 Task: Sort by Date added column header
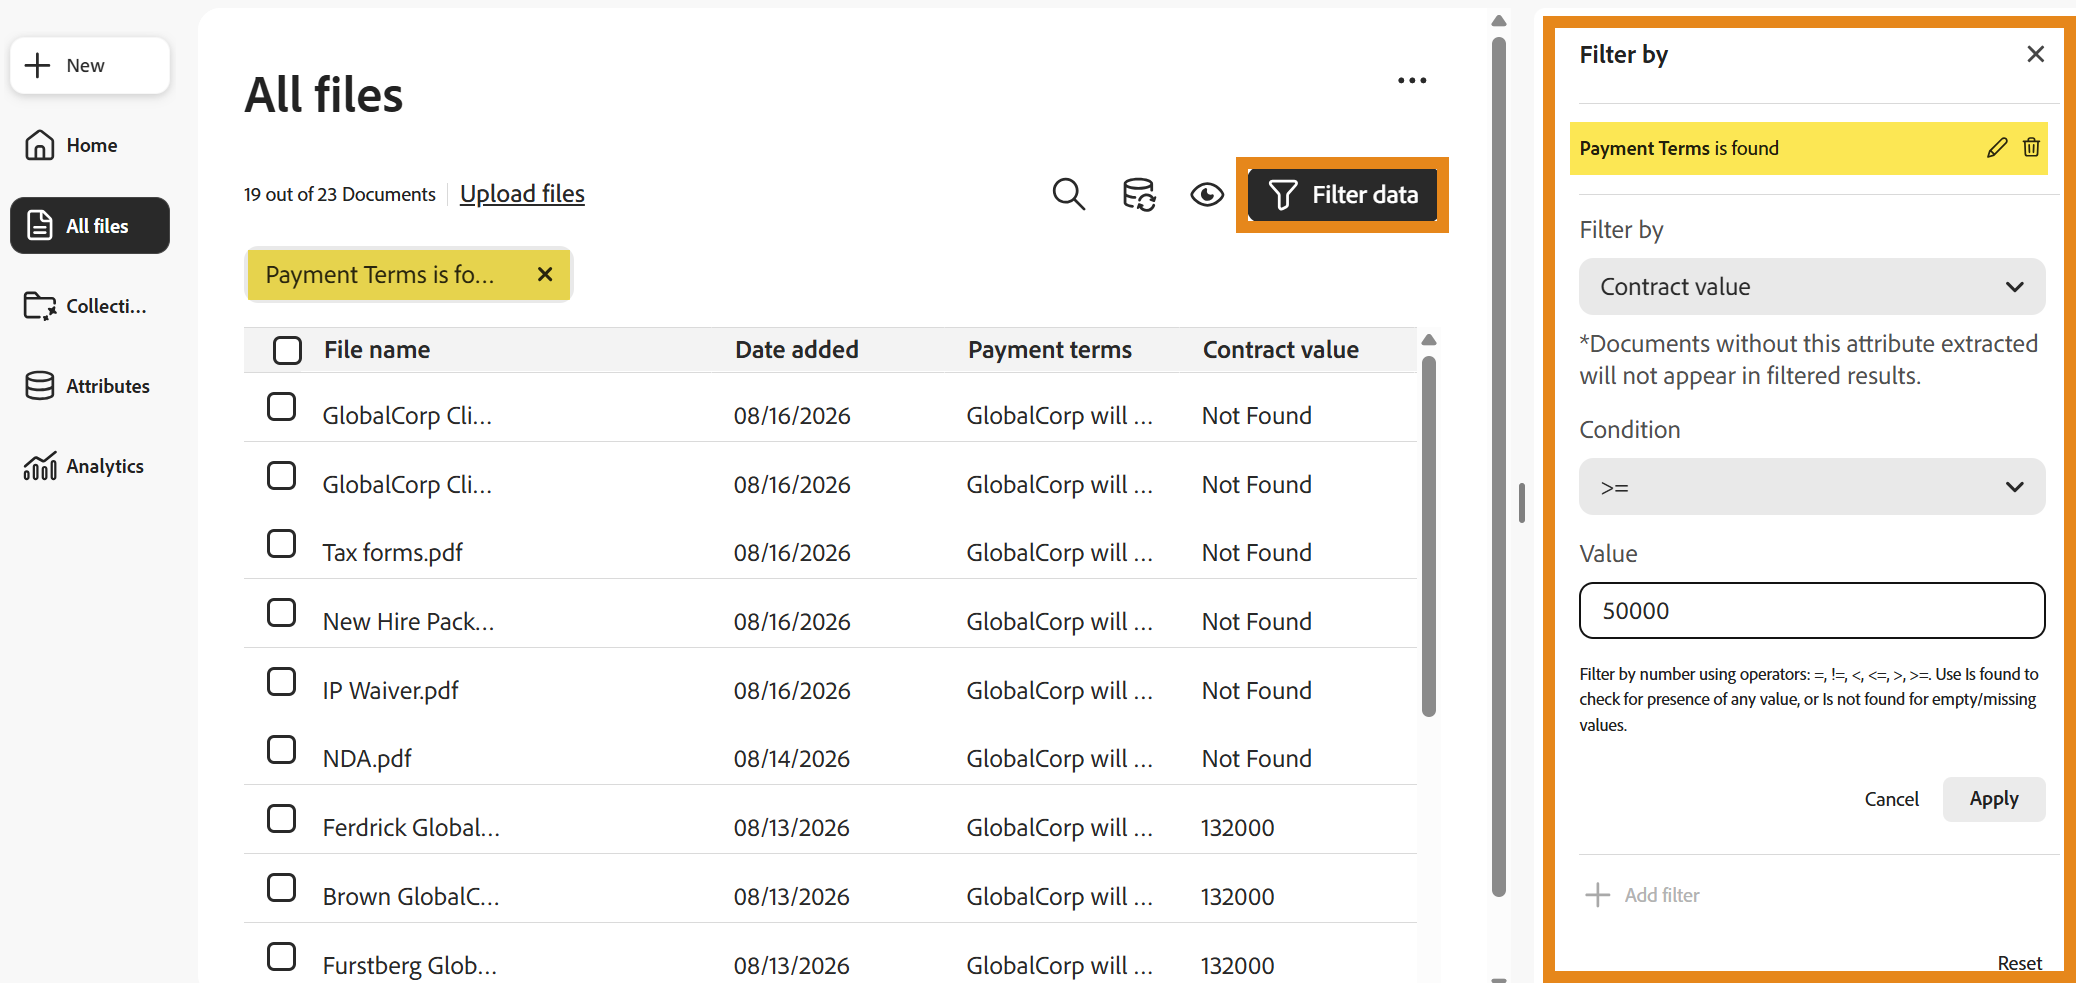click(x=797, y=350)
